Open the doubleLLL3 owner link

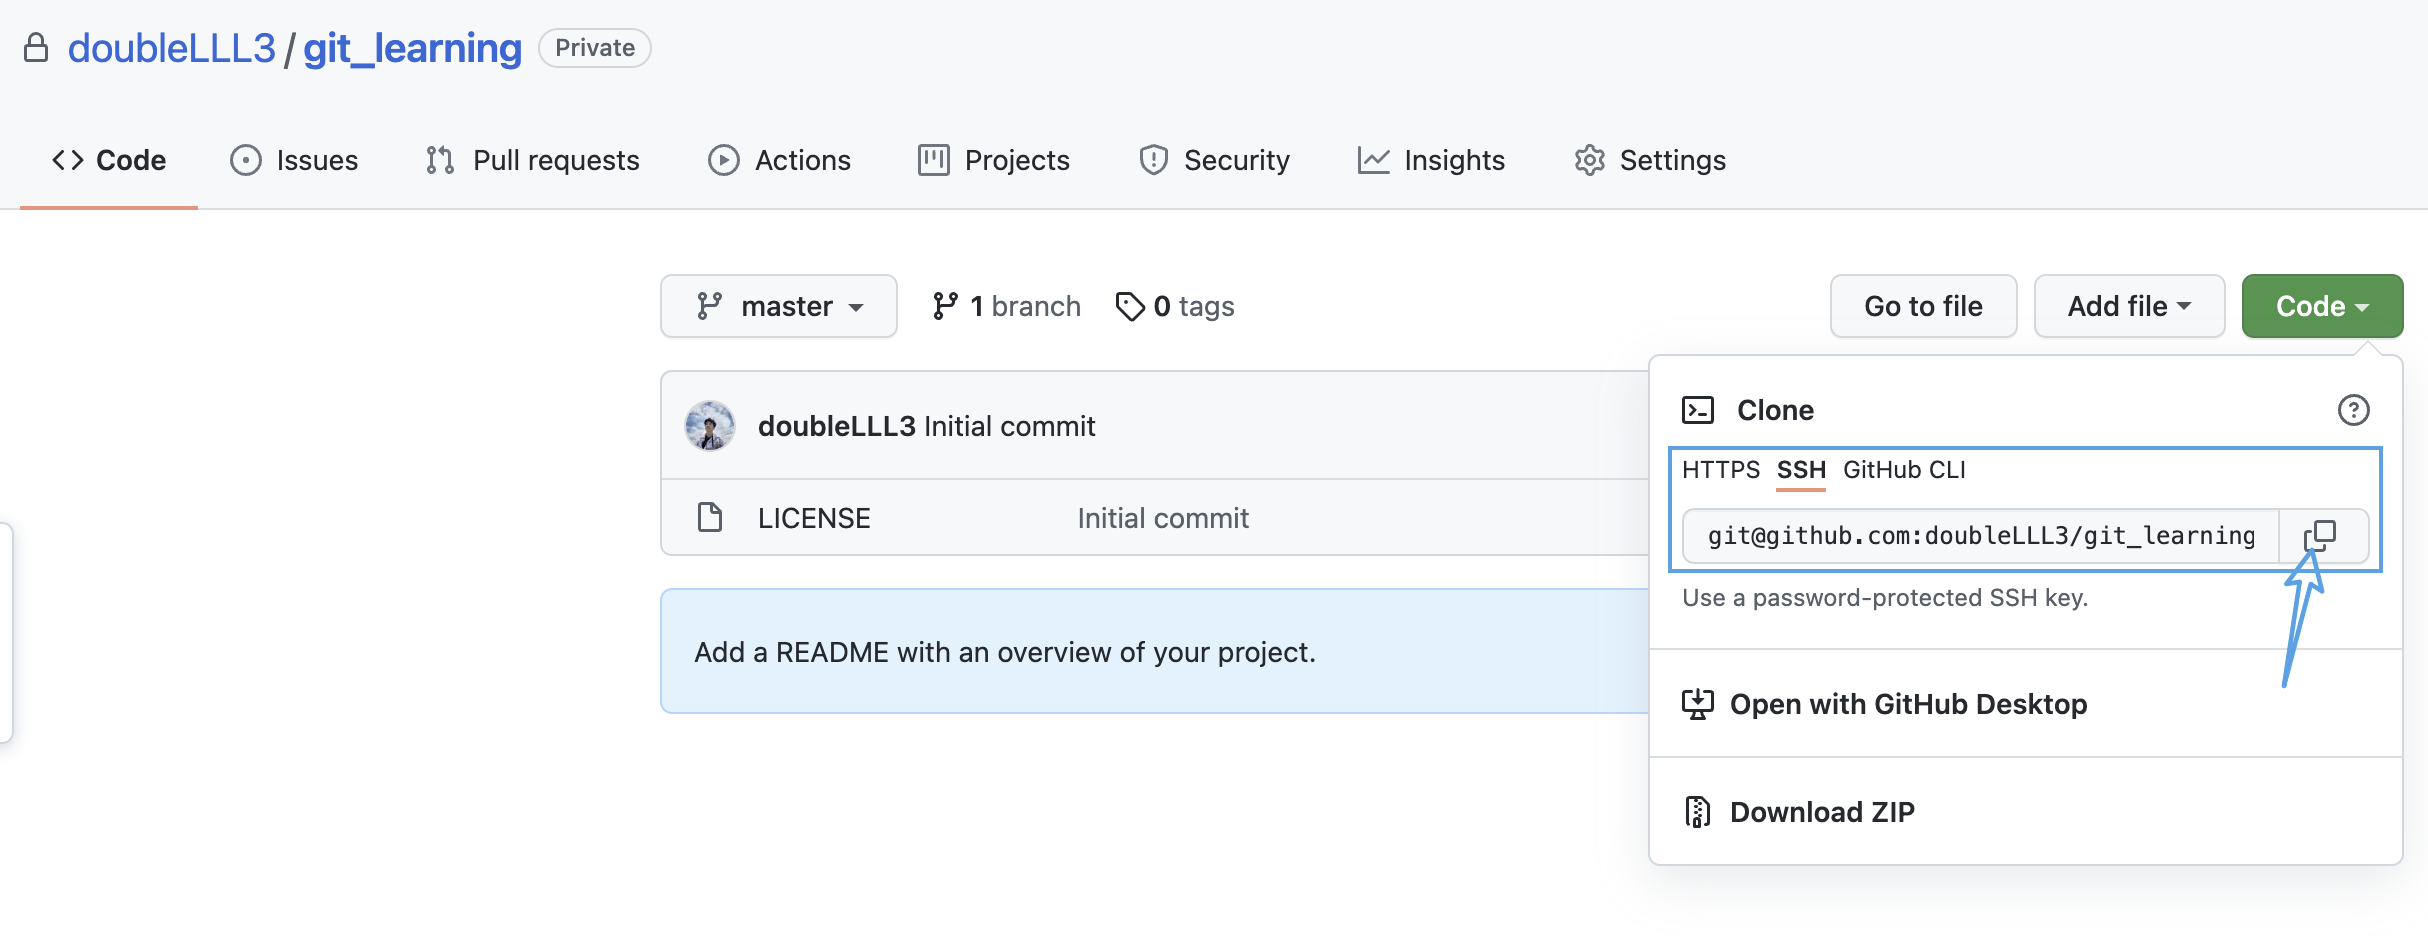[171, 48]
